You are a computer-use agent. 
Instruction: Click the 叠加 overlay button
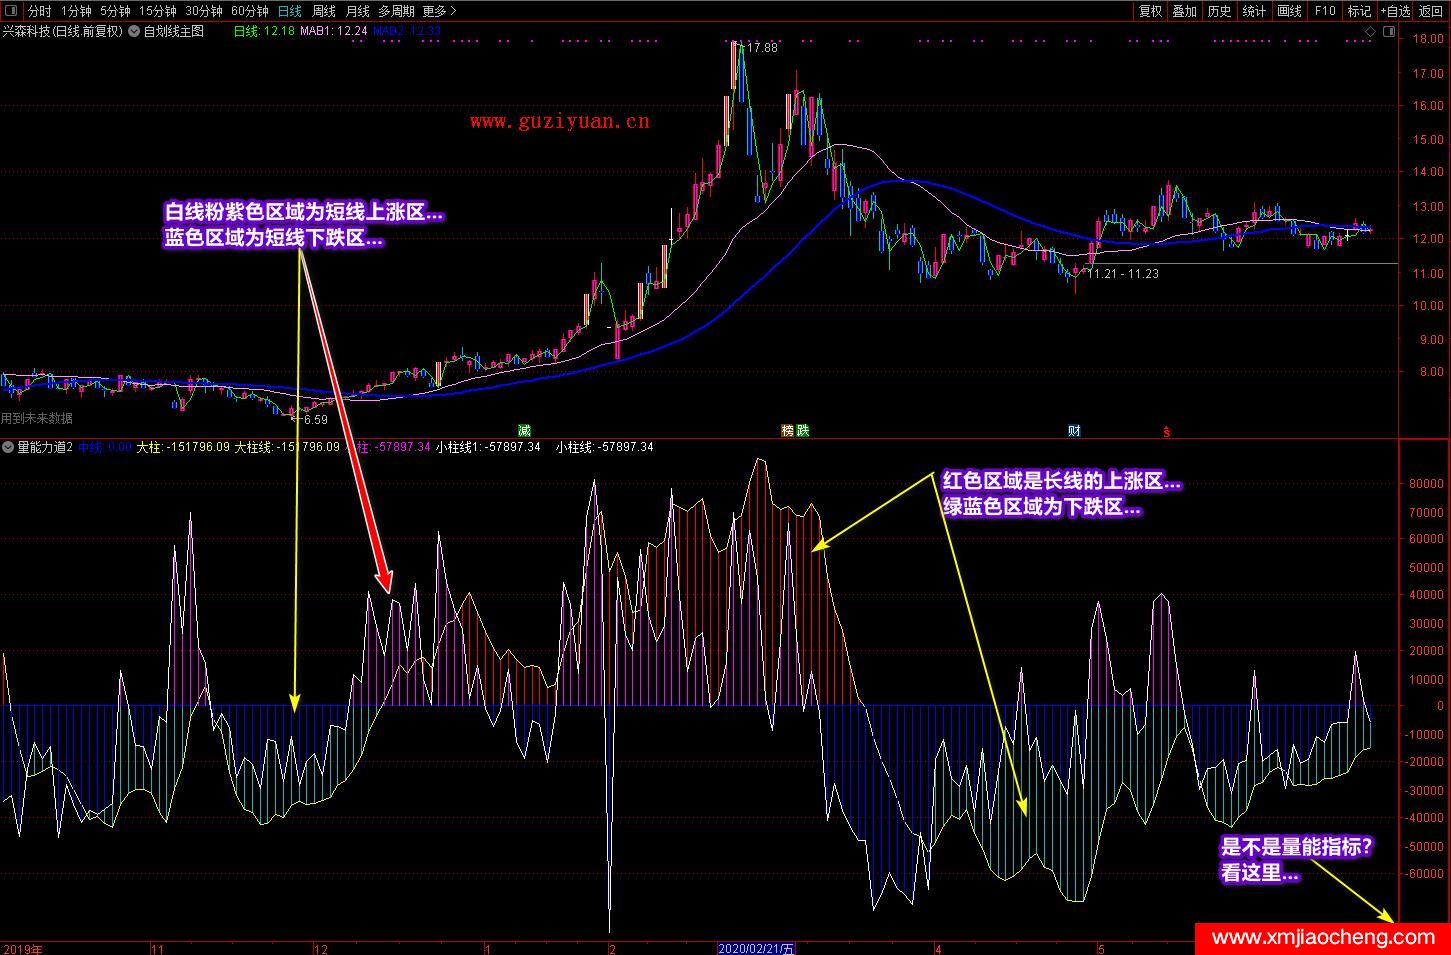click(x=1185, y=11)
